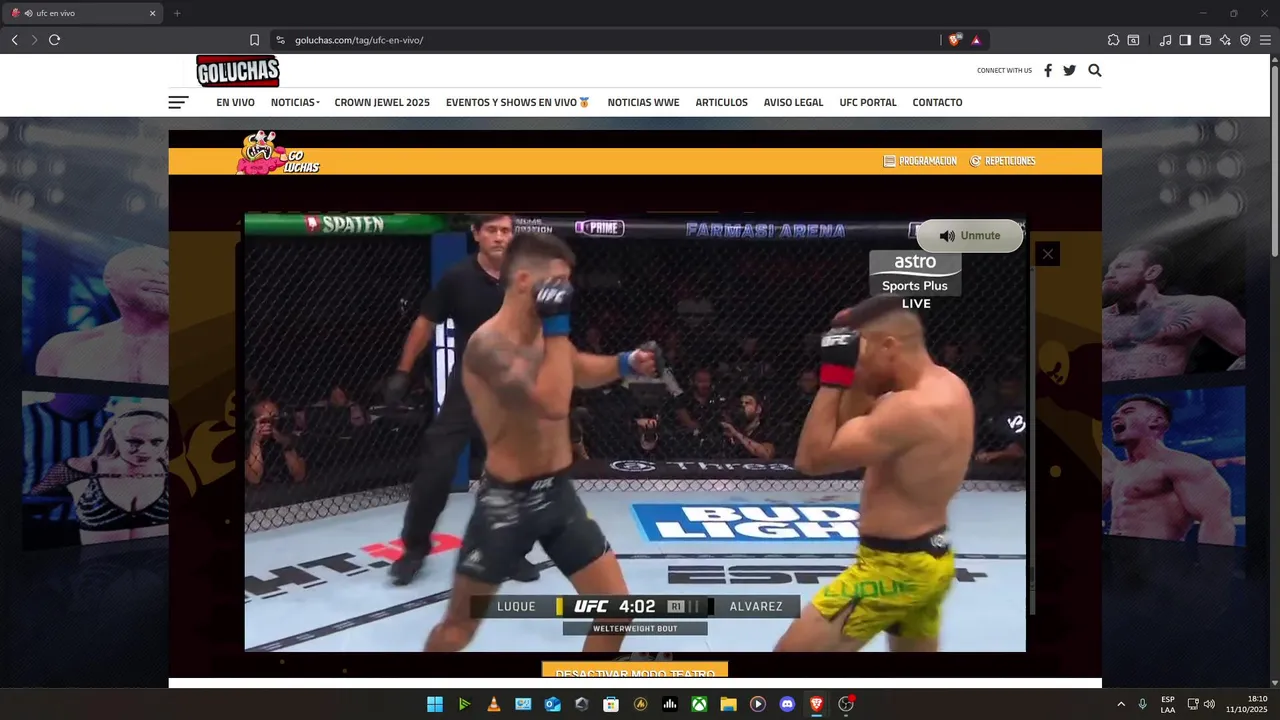Screen dimensions: 1280x720
Task: Open Brave Shields lion icon
Action: click(x=955, y=40)
